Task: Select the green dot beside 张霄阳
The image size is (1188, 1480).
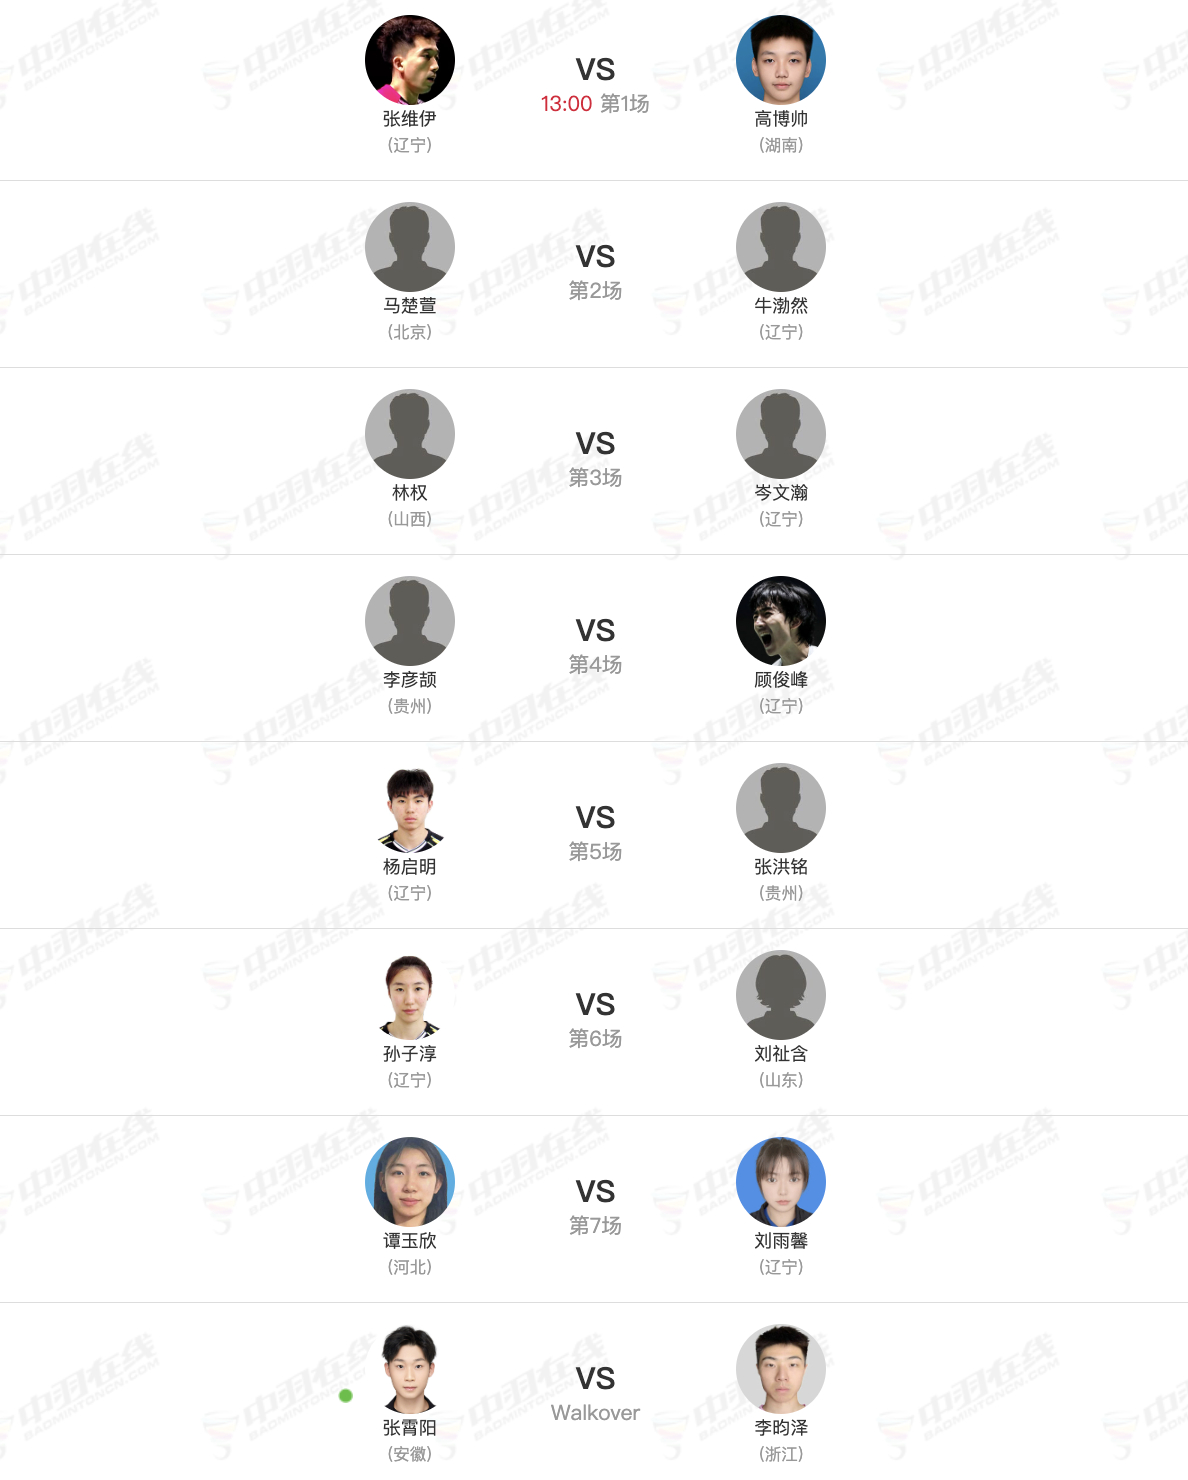Action: tap(346, 1395)
